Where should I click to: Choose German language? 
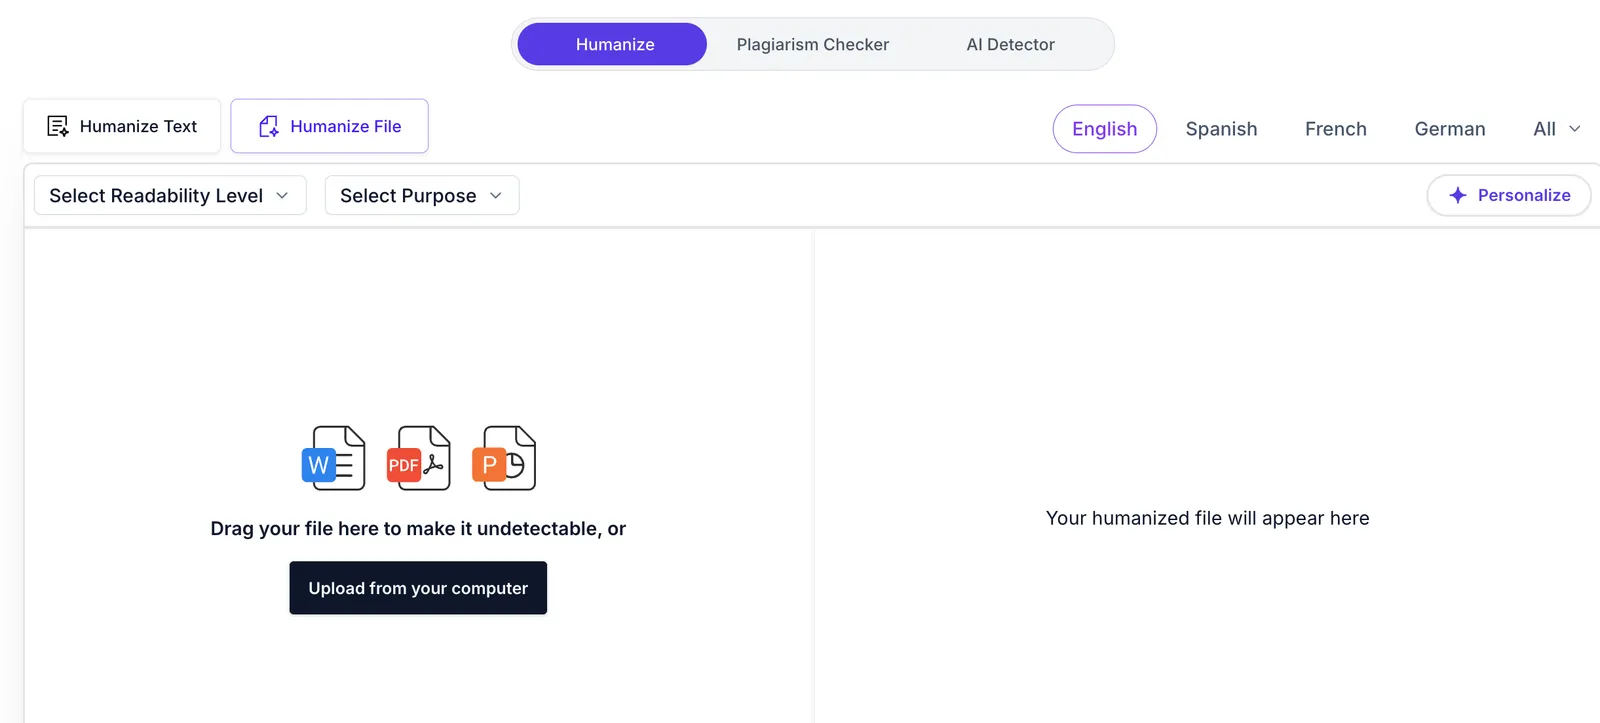tap(1449, 129)
